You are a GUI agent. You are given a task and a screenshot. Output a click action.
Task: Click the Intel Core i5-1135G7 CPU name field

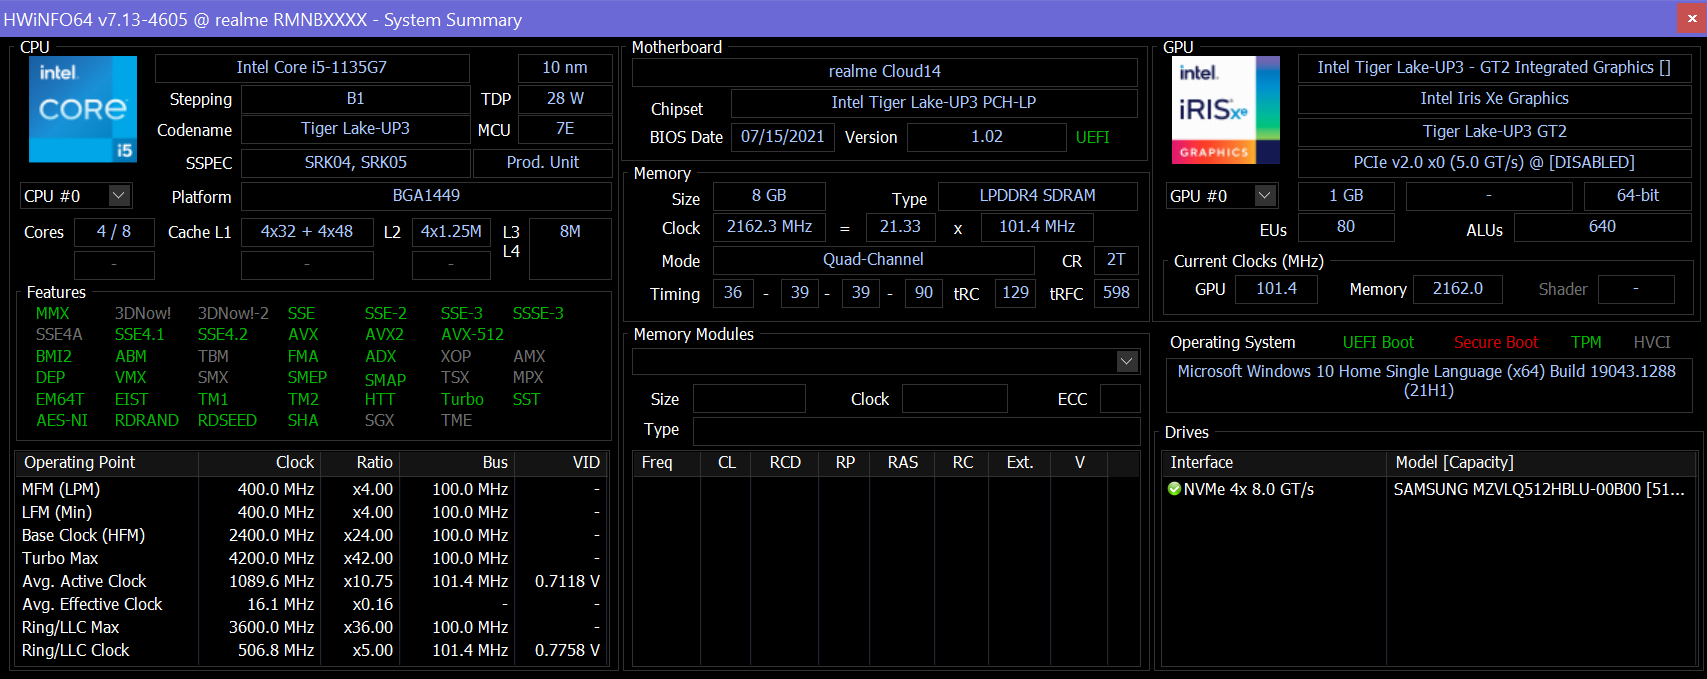(x=312, y=68)
